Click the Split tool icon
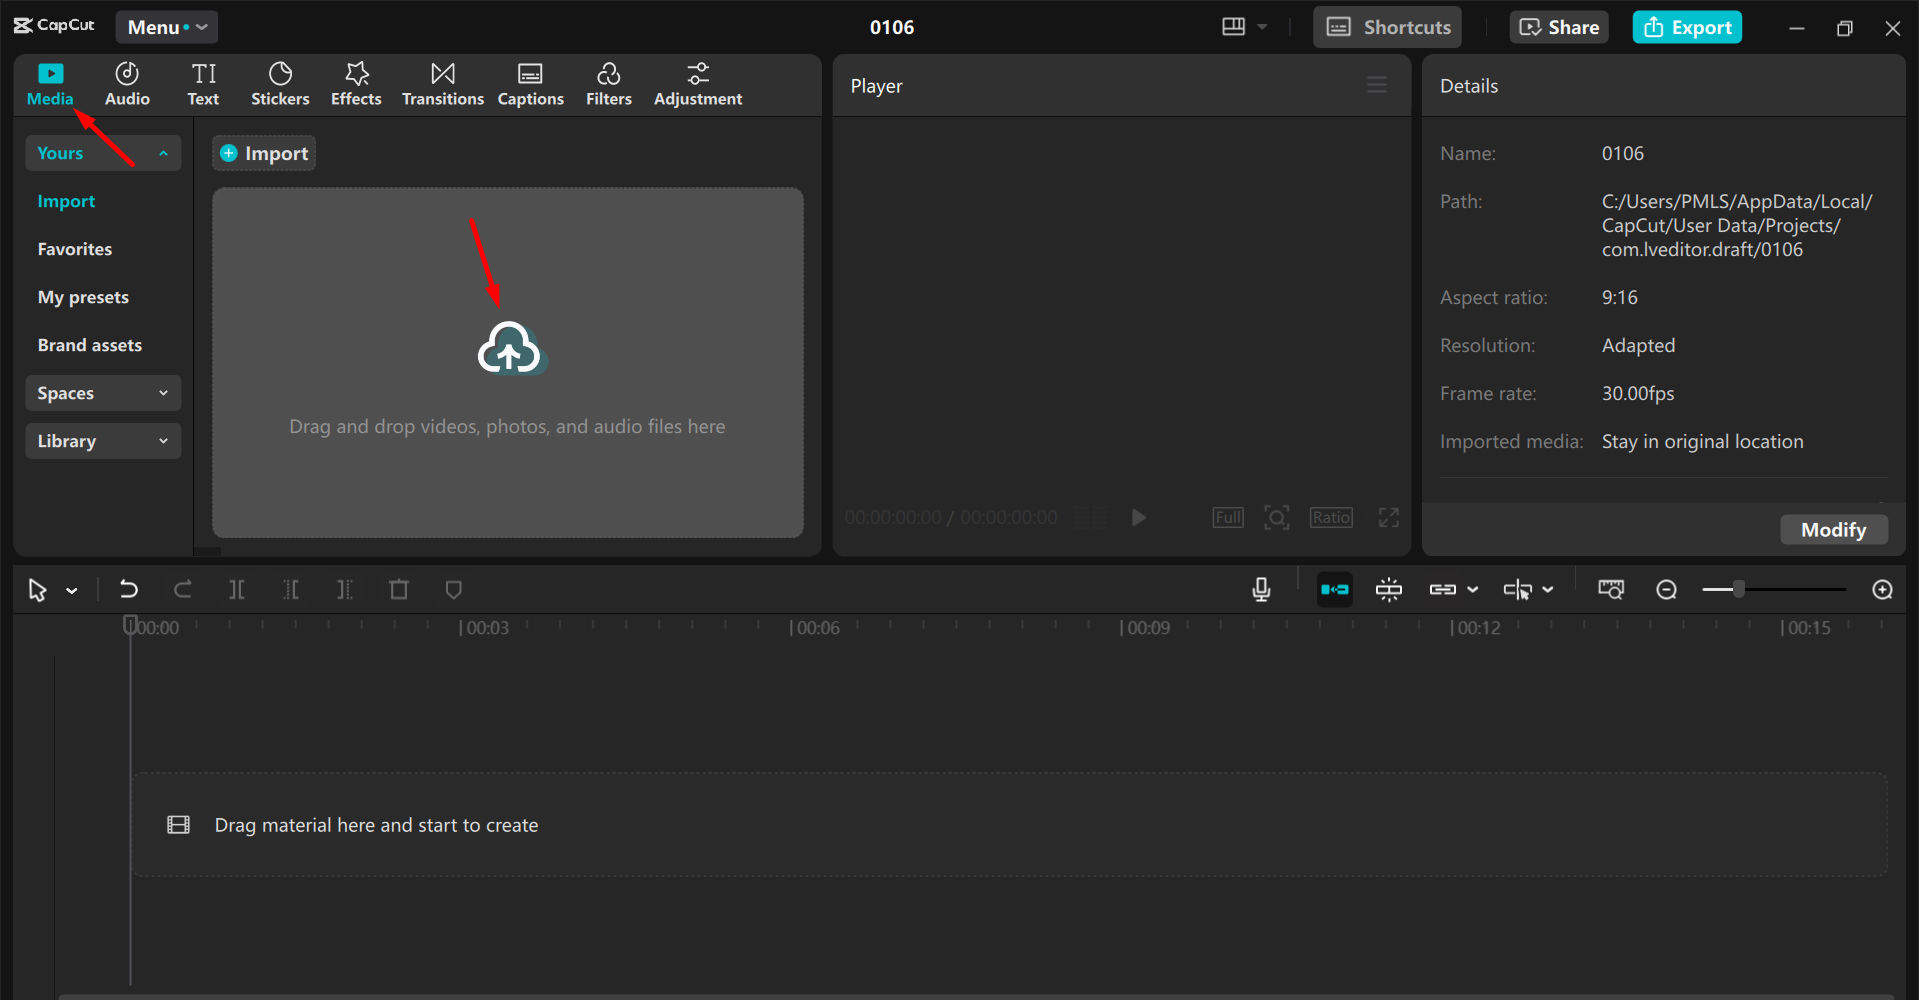Image resolution: width=1919 pixels, height=1000 pixels. click(237, 590)
